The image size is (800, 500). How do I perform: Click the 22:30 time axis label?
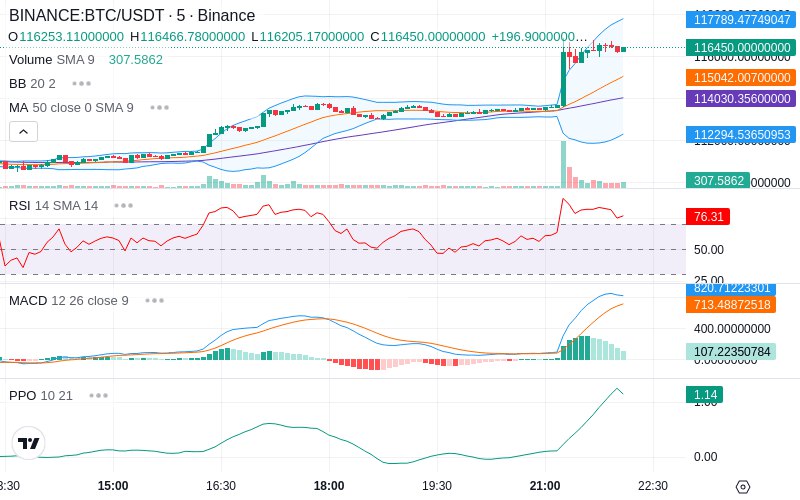click(653, 485)
